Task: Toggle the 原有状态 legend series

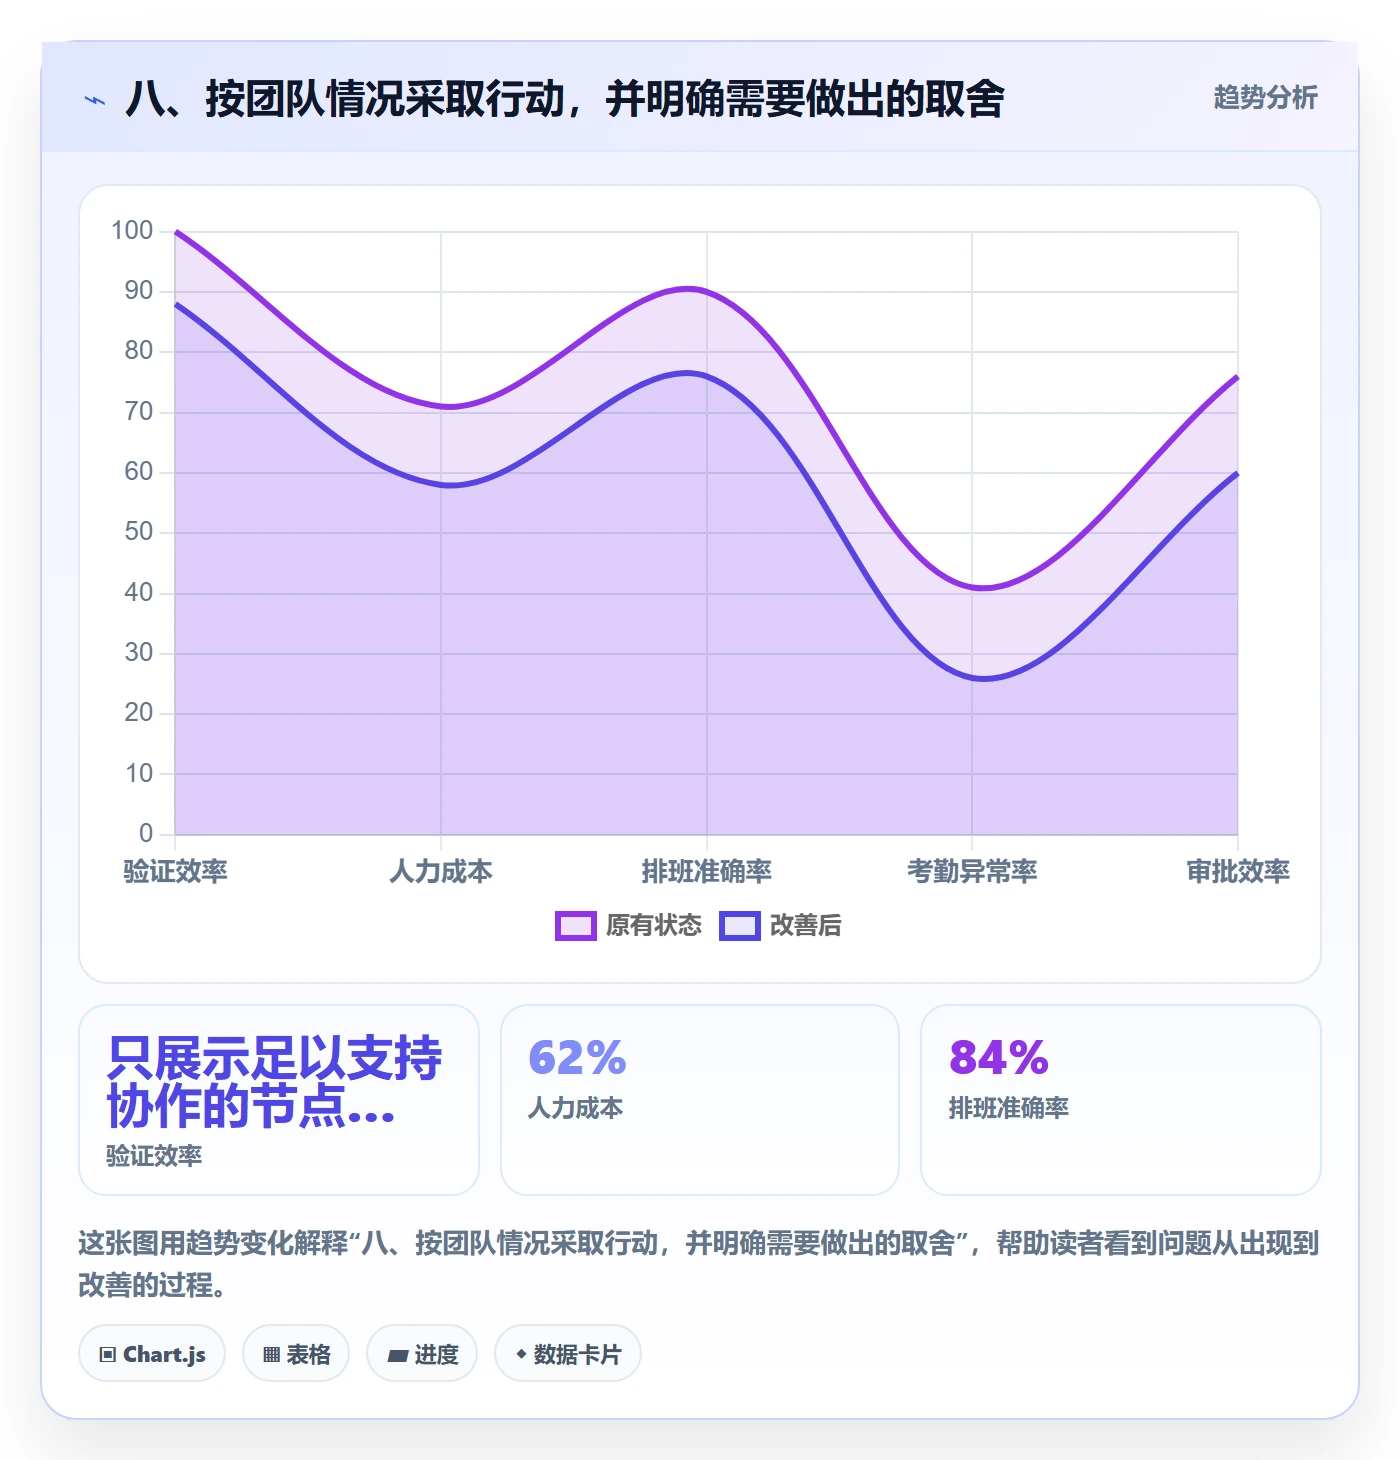Action: point(629,926)
